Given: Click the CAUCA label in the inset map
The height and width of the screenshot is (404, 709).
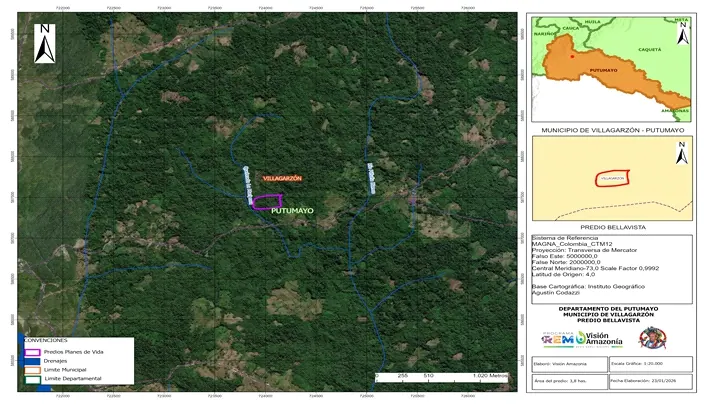Looking at the screenshot, I should click(571, 28).
